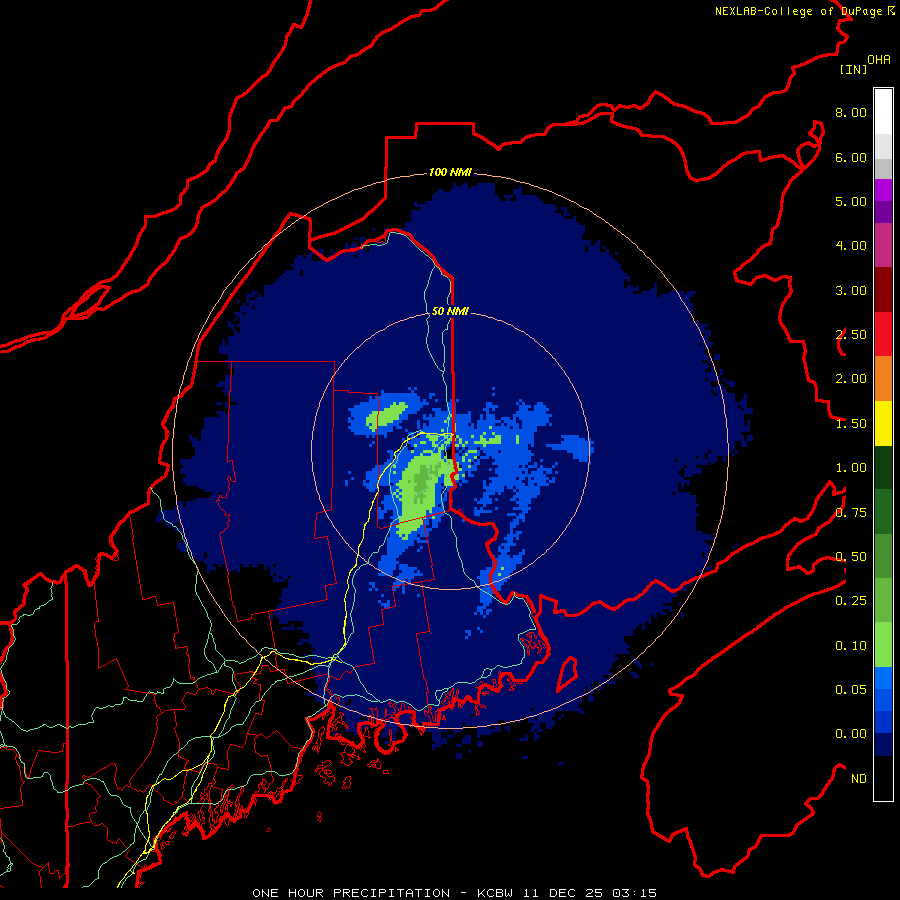Viewport: 900px width, 900px height.
Task: Click the bright red swatch near 2.50
Action: tap(883, 334)
